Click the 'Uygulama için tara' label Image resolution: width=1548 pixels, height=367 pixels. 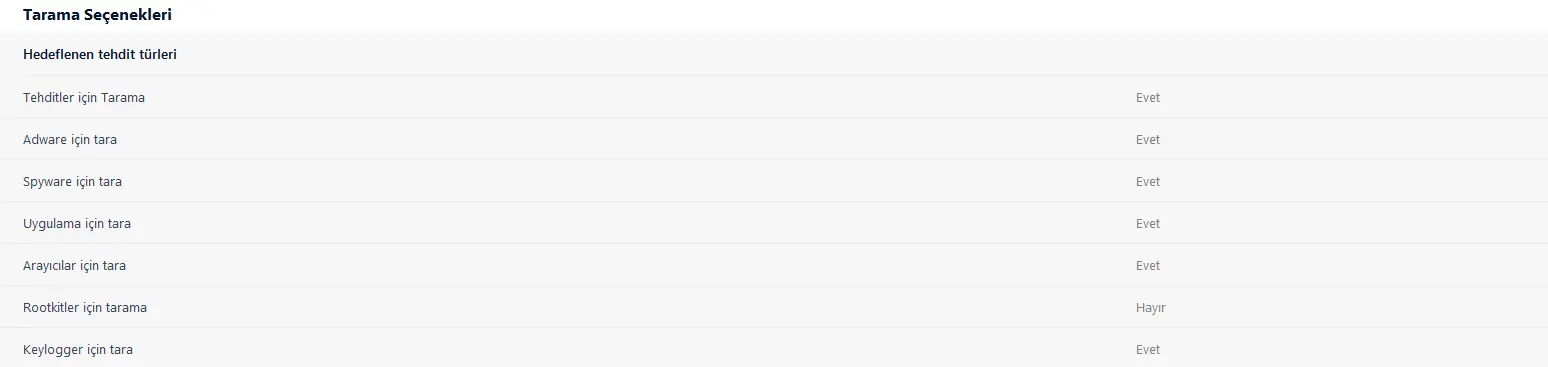point(77,223)
